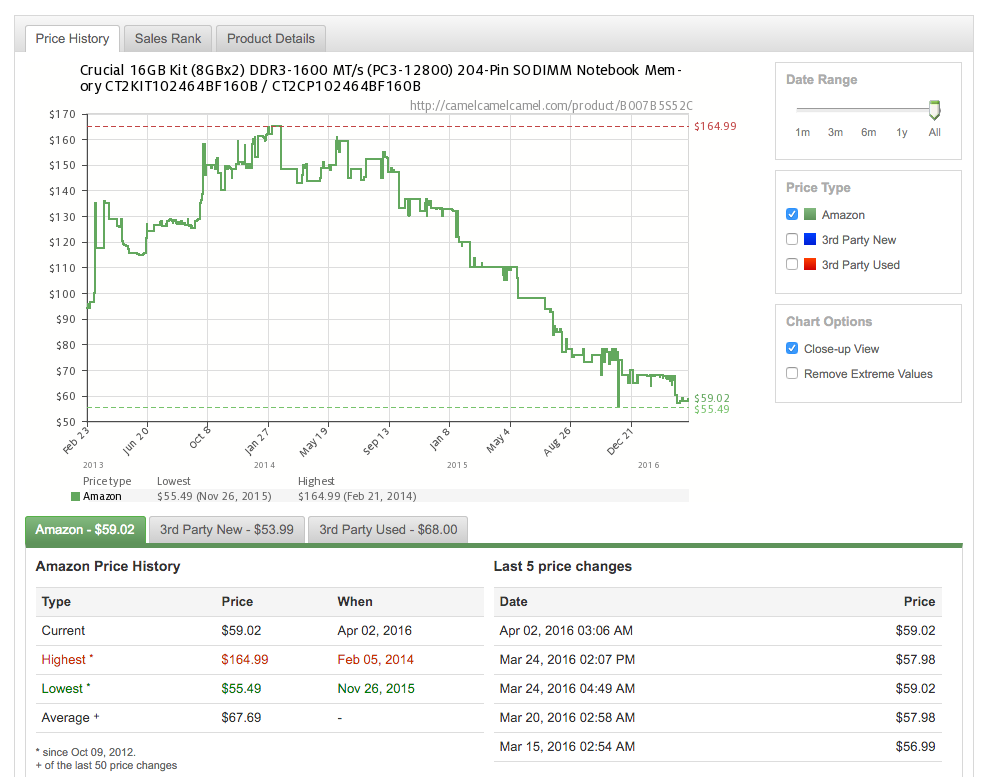Image resolution: width=985 pixels, height=777 pixels.
Task: Click the Amazon Price History heading
Action: point(108,566)
